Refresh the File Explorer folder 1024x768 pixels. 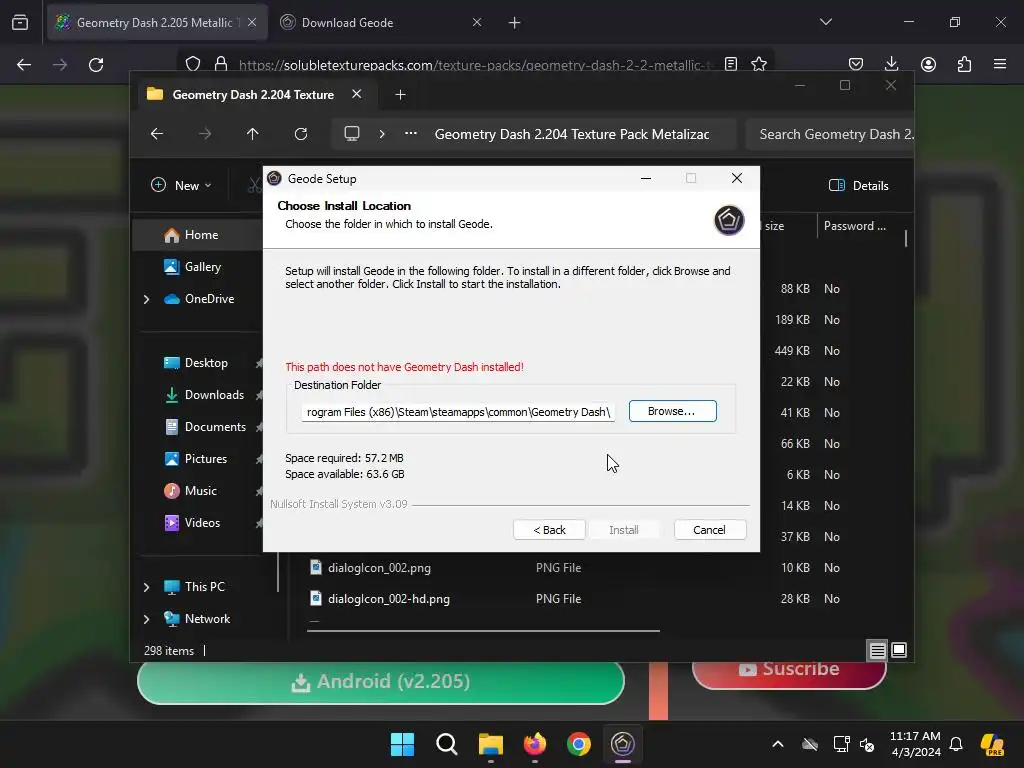(x=300, y=134)
